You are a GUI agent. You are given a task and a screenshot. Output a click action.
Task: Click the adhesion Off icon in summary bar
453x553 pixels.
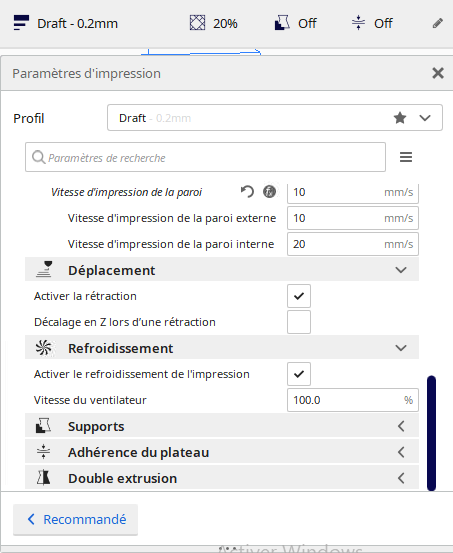pos(358,23)
